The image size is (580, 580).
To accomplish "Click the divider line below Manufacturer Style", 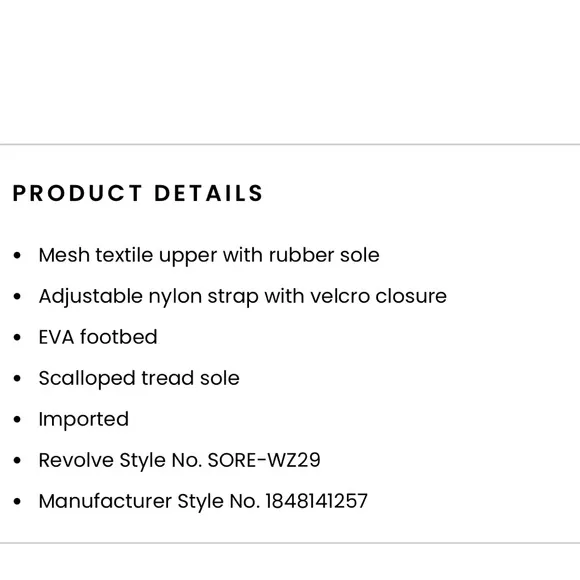I will pos(290,543).
